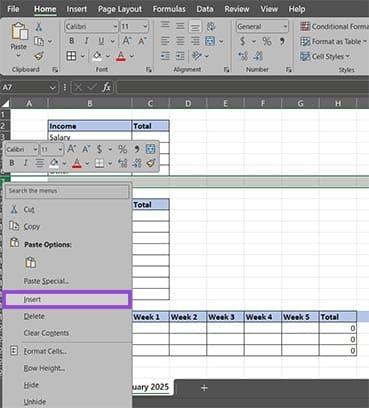Image resolution: width=369 pixels, height=408 pixels.
Task: Toggle Underline in the ribbon Font group
Action: [x=101, y=41]
